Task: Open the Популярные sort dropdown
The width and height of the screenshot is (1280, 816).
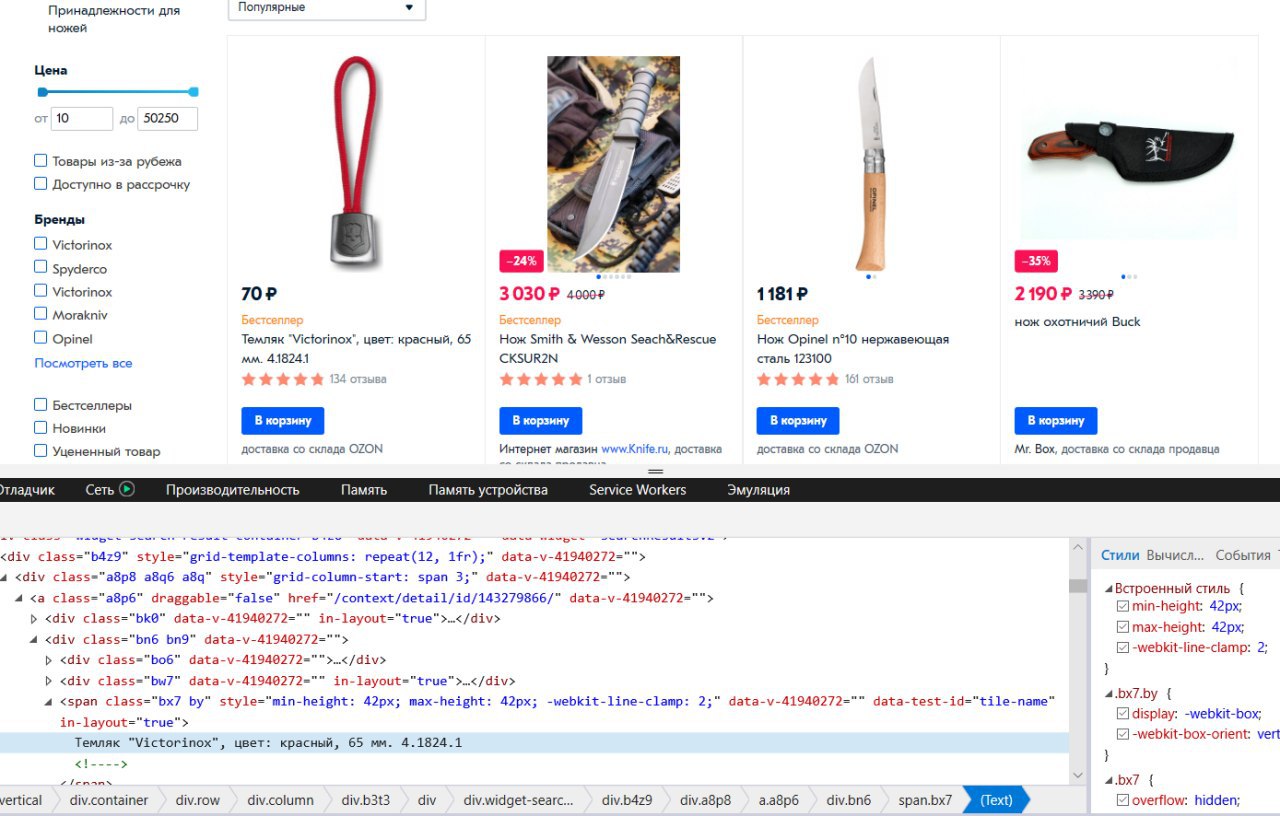Action: pos(327,8)
